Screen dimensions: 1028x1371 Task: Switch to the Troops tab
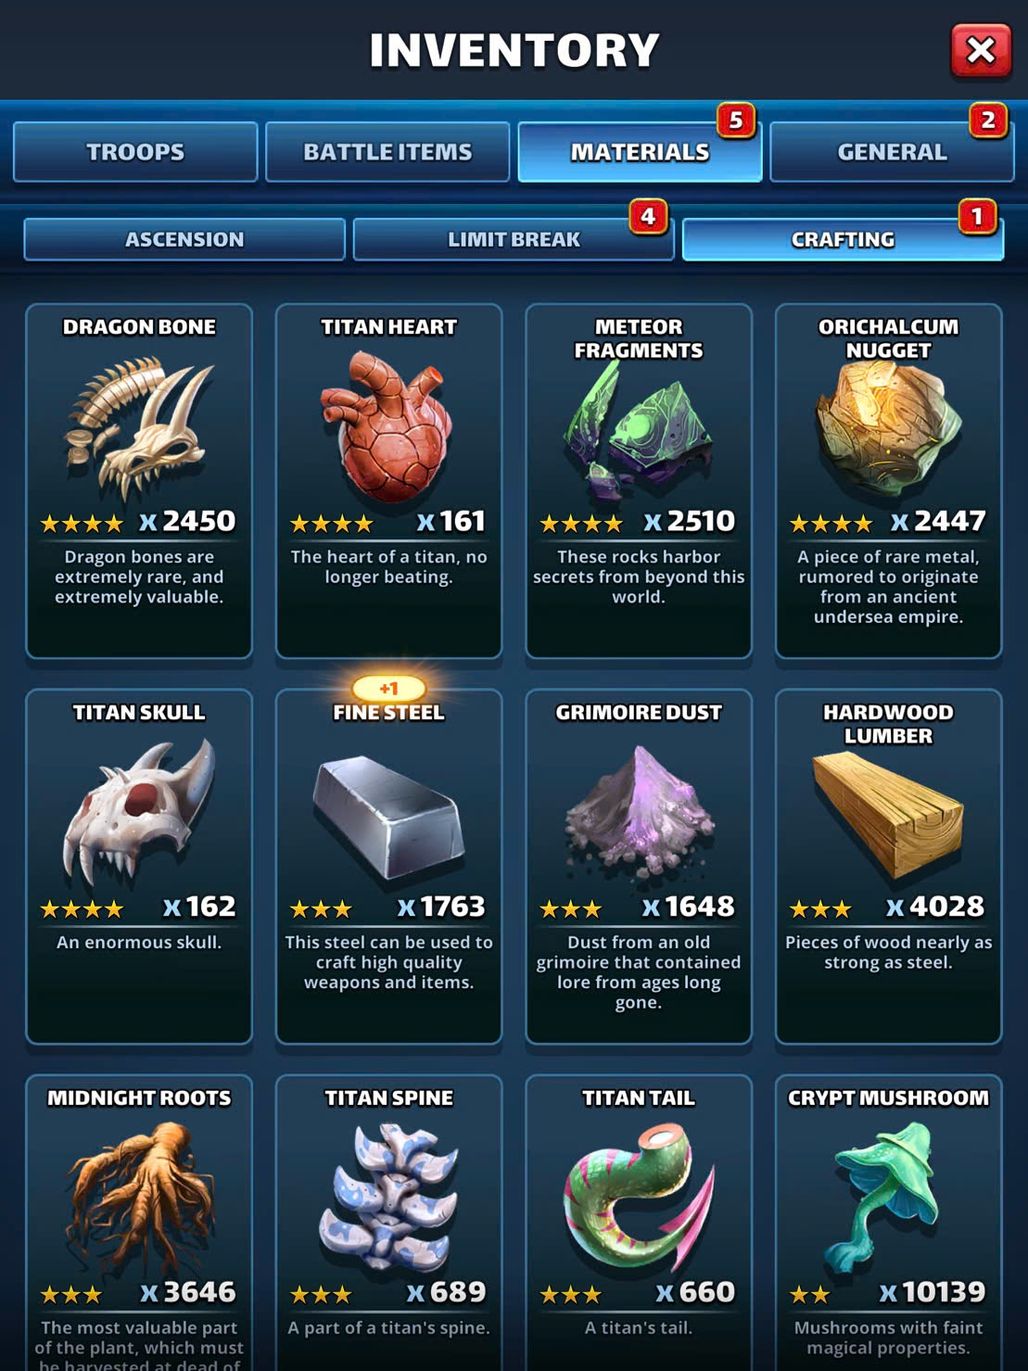point(135,152)
